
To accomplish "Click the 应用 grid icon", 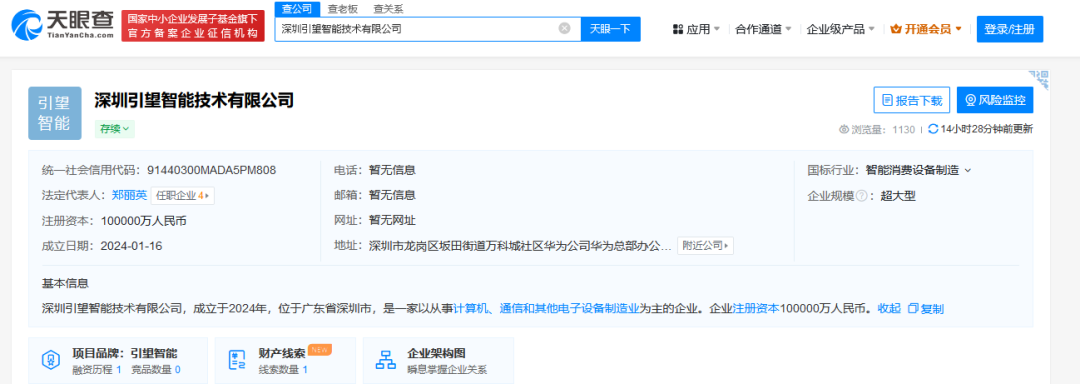I will (678, 30).
